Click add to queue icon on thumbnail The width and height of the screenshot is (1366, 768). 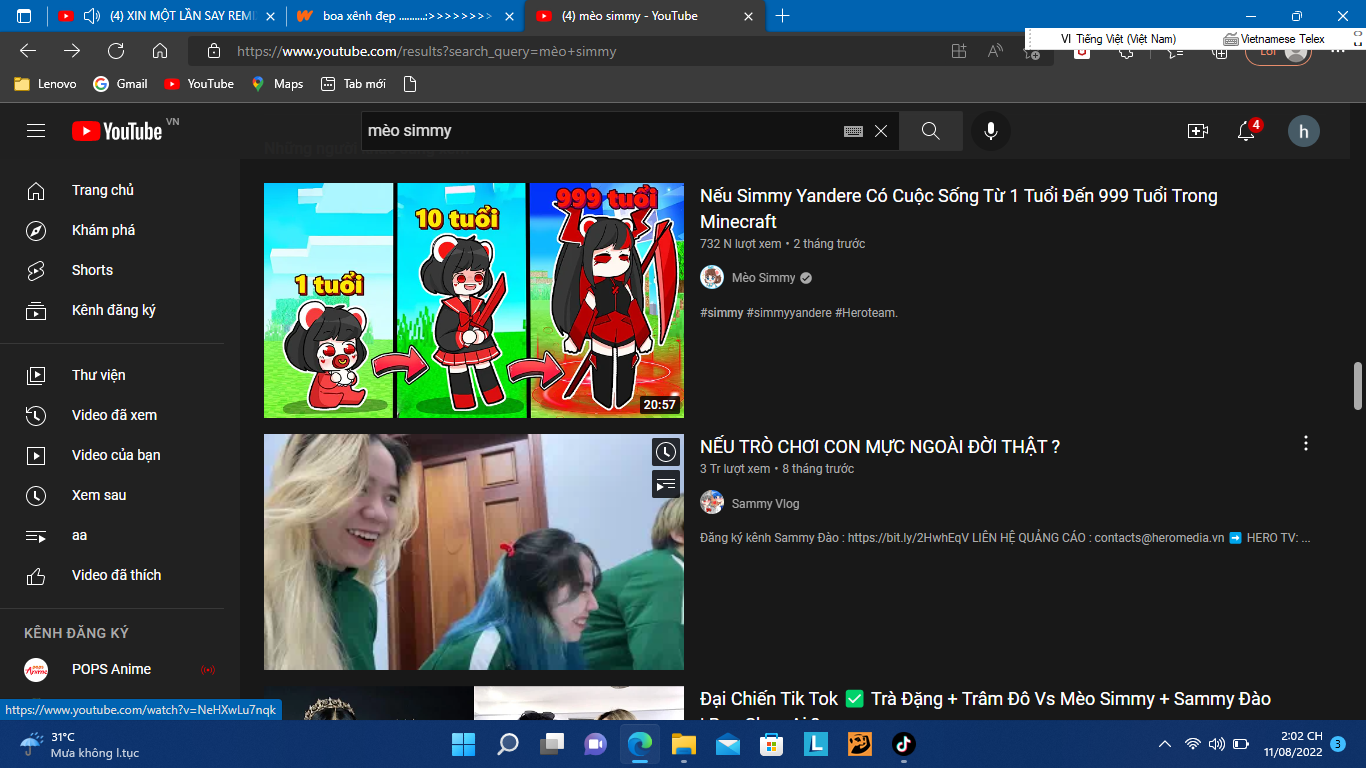666,485
